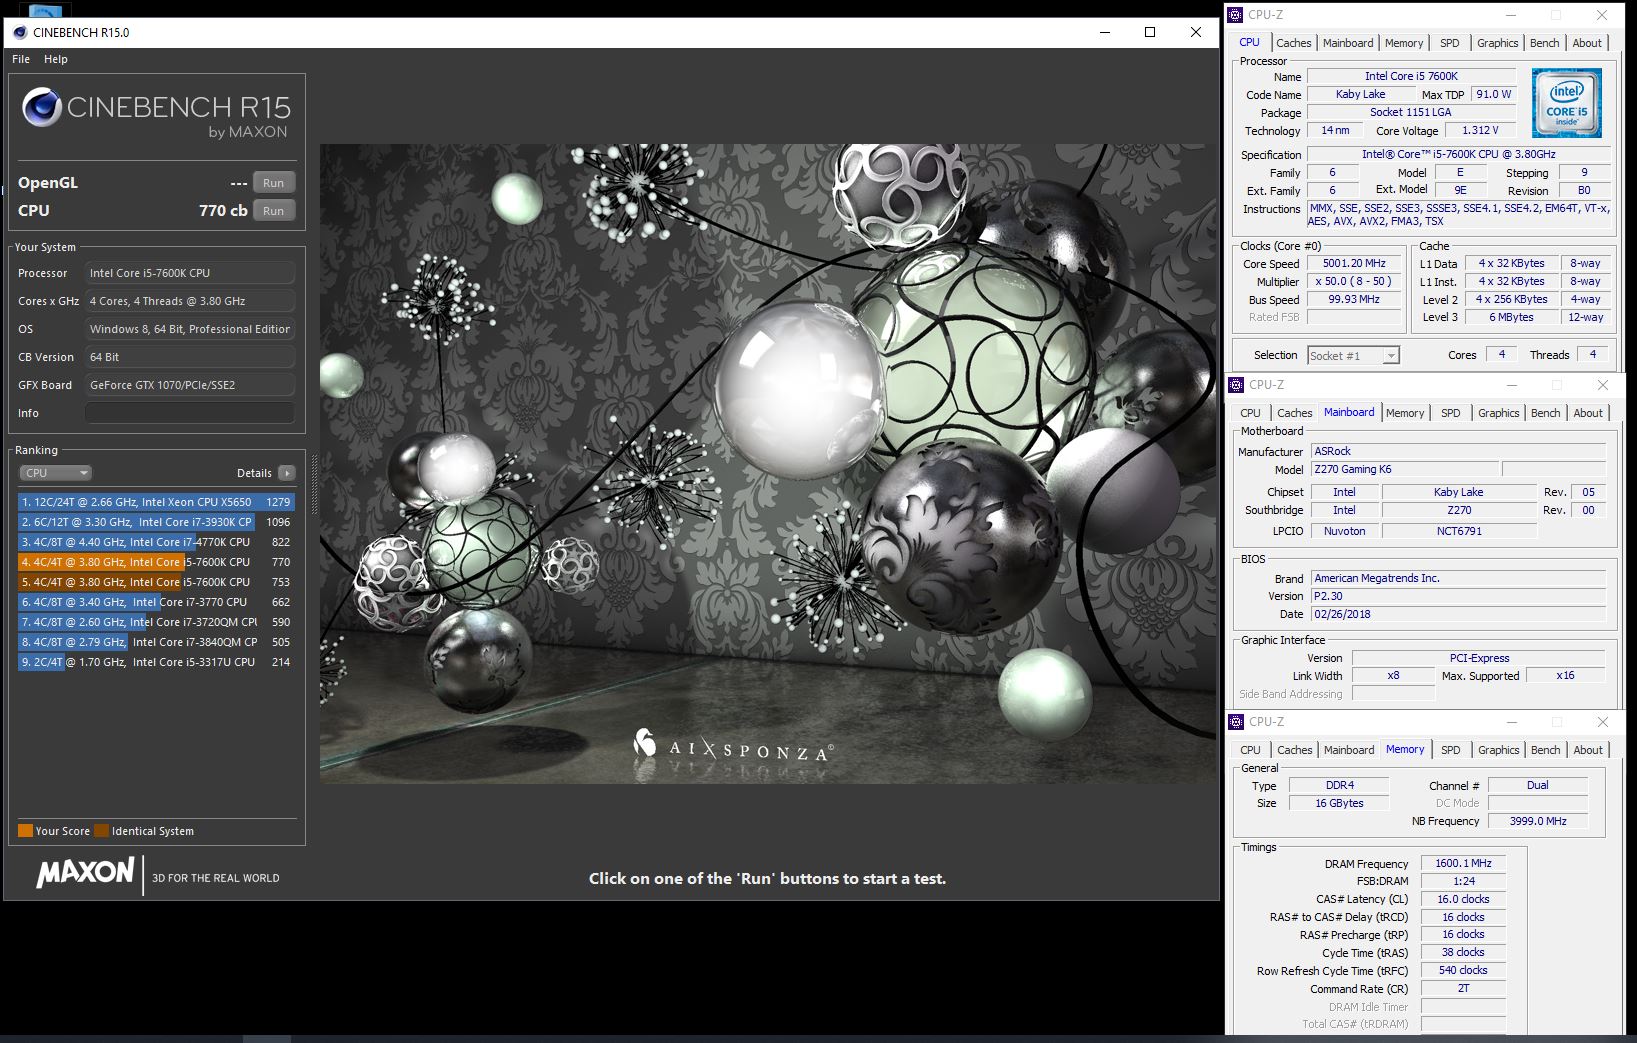Viewport: 1637px width, 1043px height.
Task: Click the Core Voltage 1.312 V value
Action: 1480,130
